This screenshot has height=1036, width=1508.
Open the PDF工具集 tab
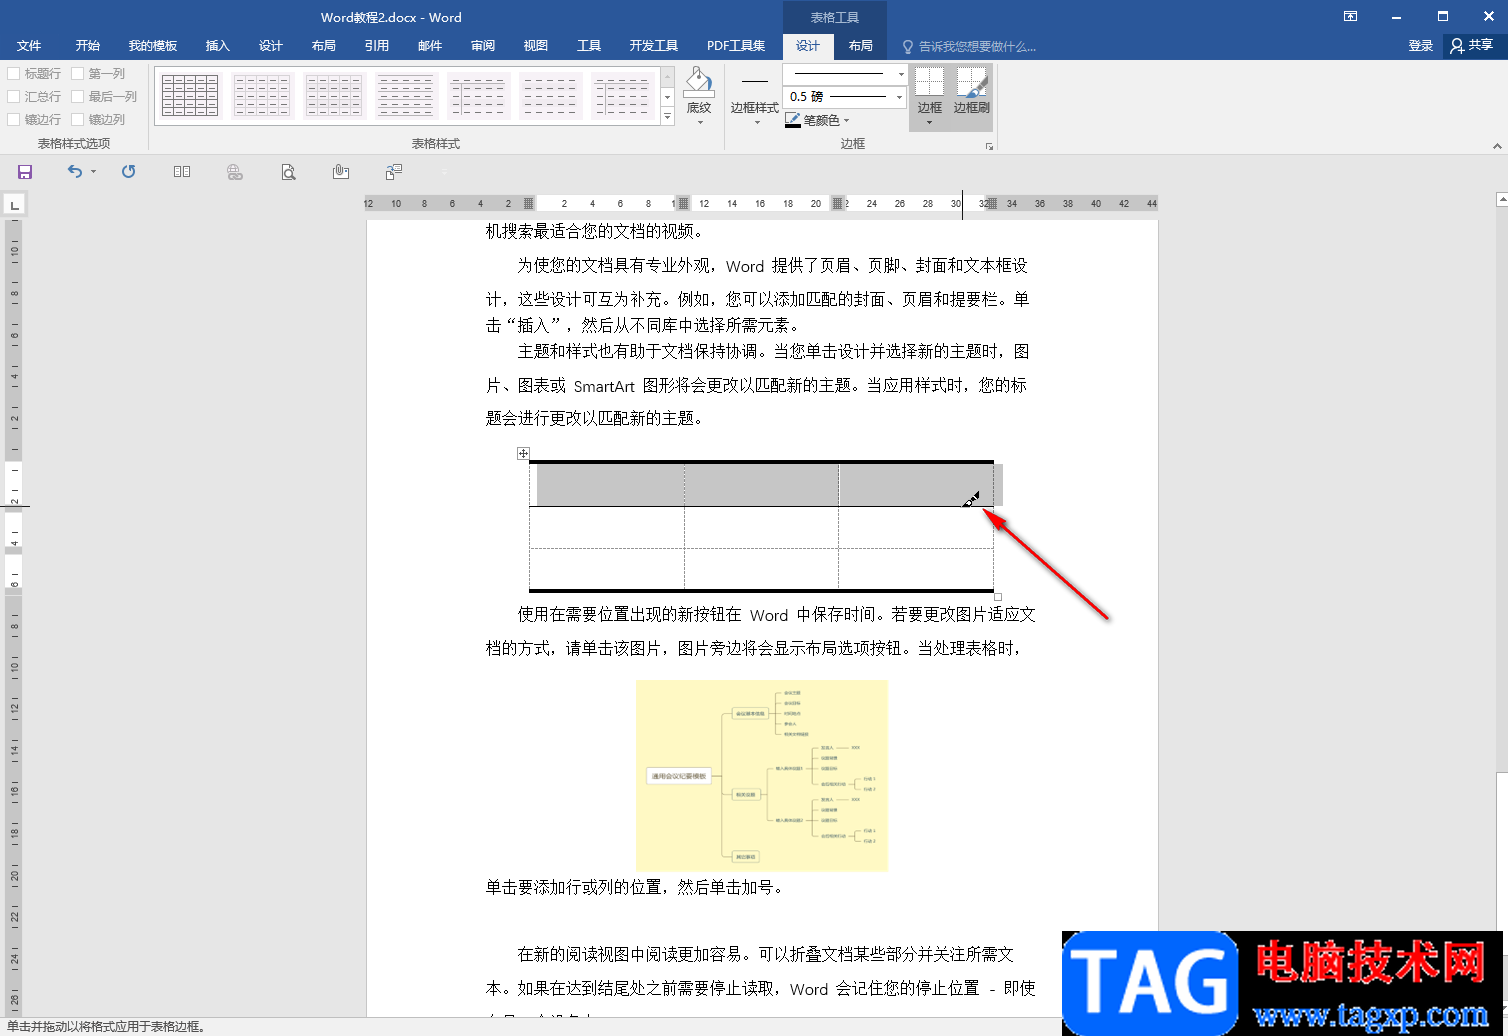(x=736, y=46)
